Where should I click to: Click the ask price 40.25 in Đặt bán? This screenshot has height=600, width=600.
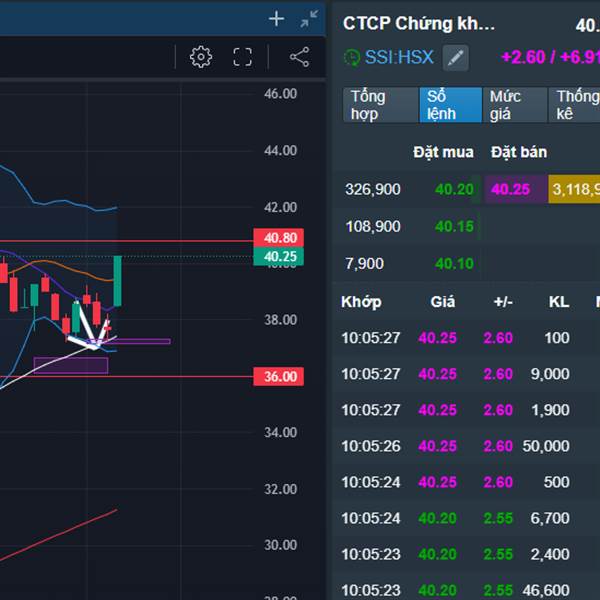[x=510, y=189]
